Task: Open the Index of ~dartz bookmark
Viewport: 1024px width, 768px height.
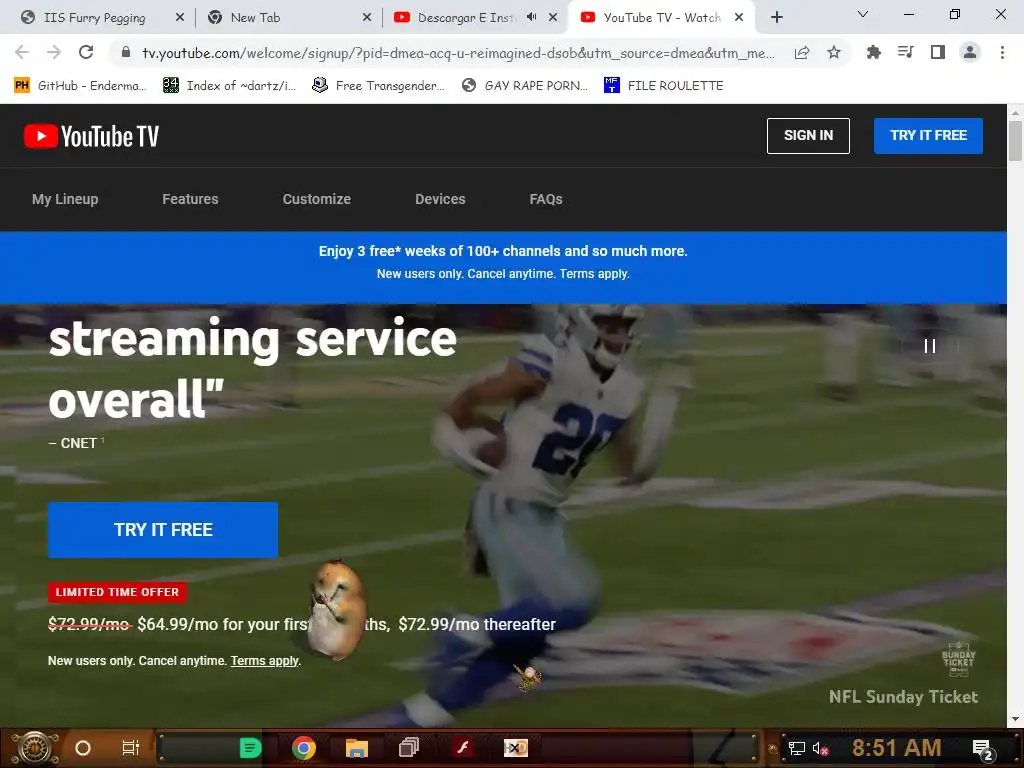Action: pyautogui.click(x=230, y=86)
